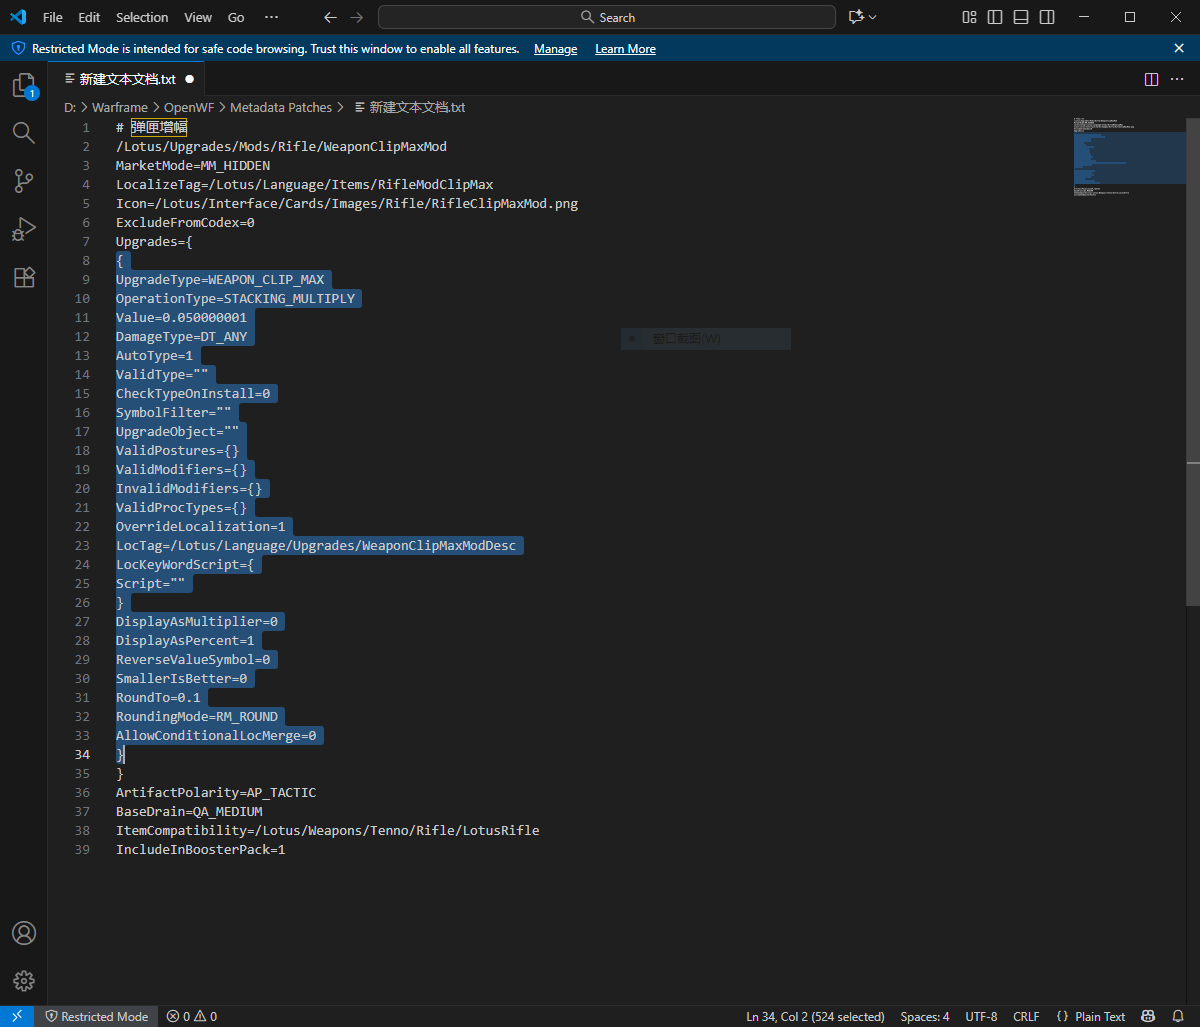Open the Manage gear settings icon
Screen dimensions: 1200x1027
coord(23,981)
